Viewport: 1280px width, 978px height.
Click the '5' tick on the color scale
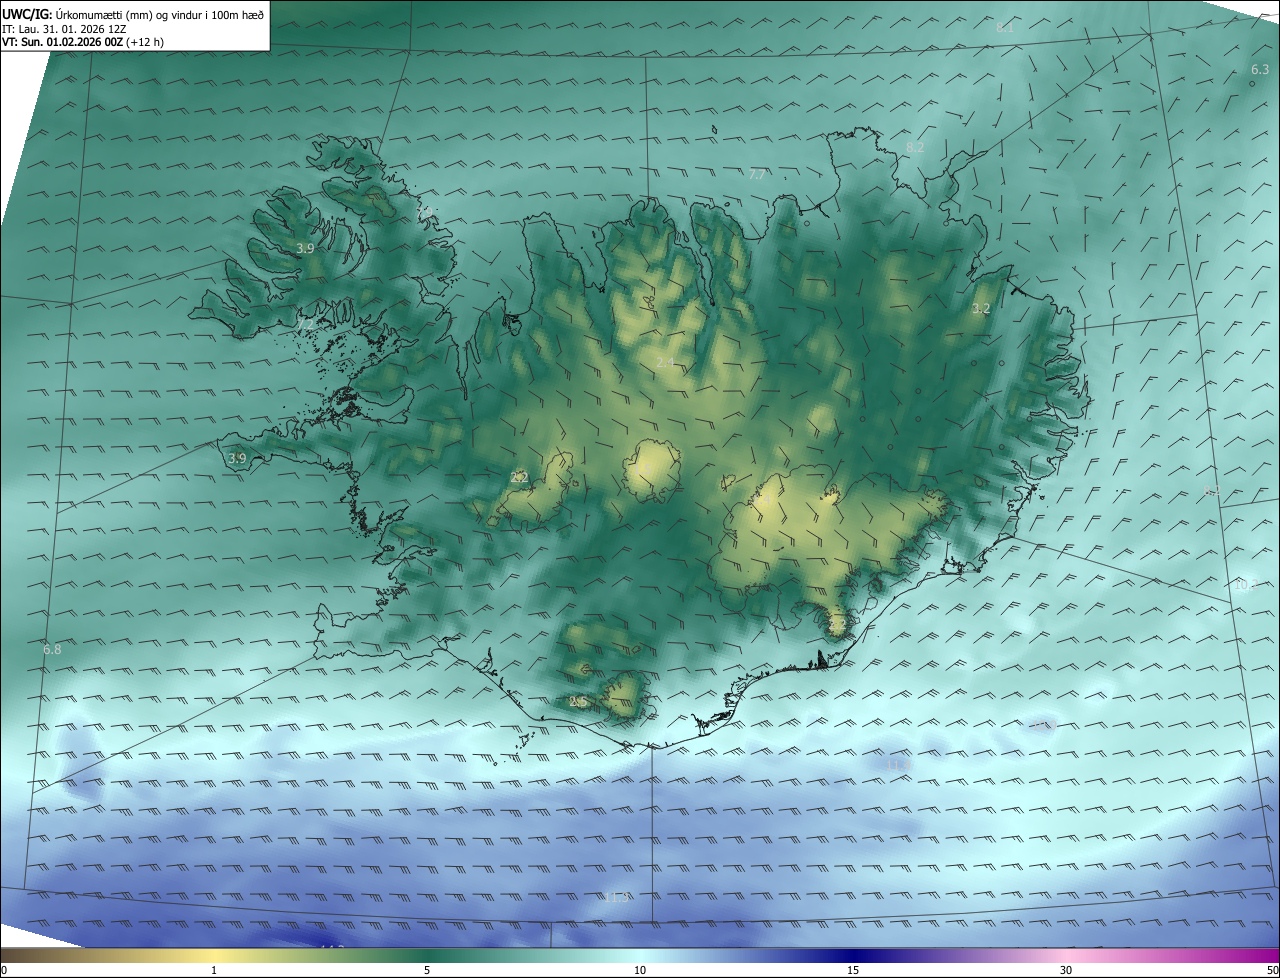pyautogui.click(x=427, y=970)
